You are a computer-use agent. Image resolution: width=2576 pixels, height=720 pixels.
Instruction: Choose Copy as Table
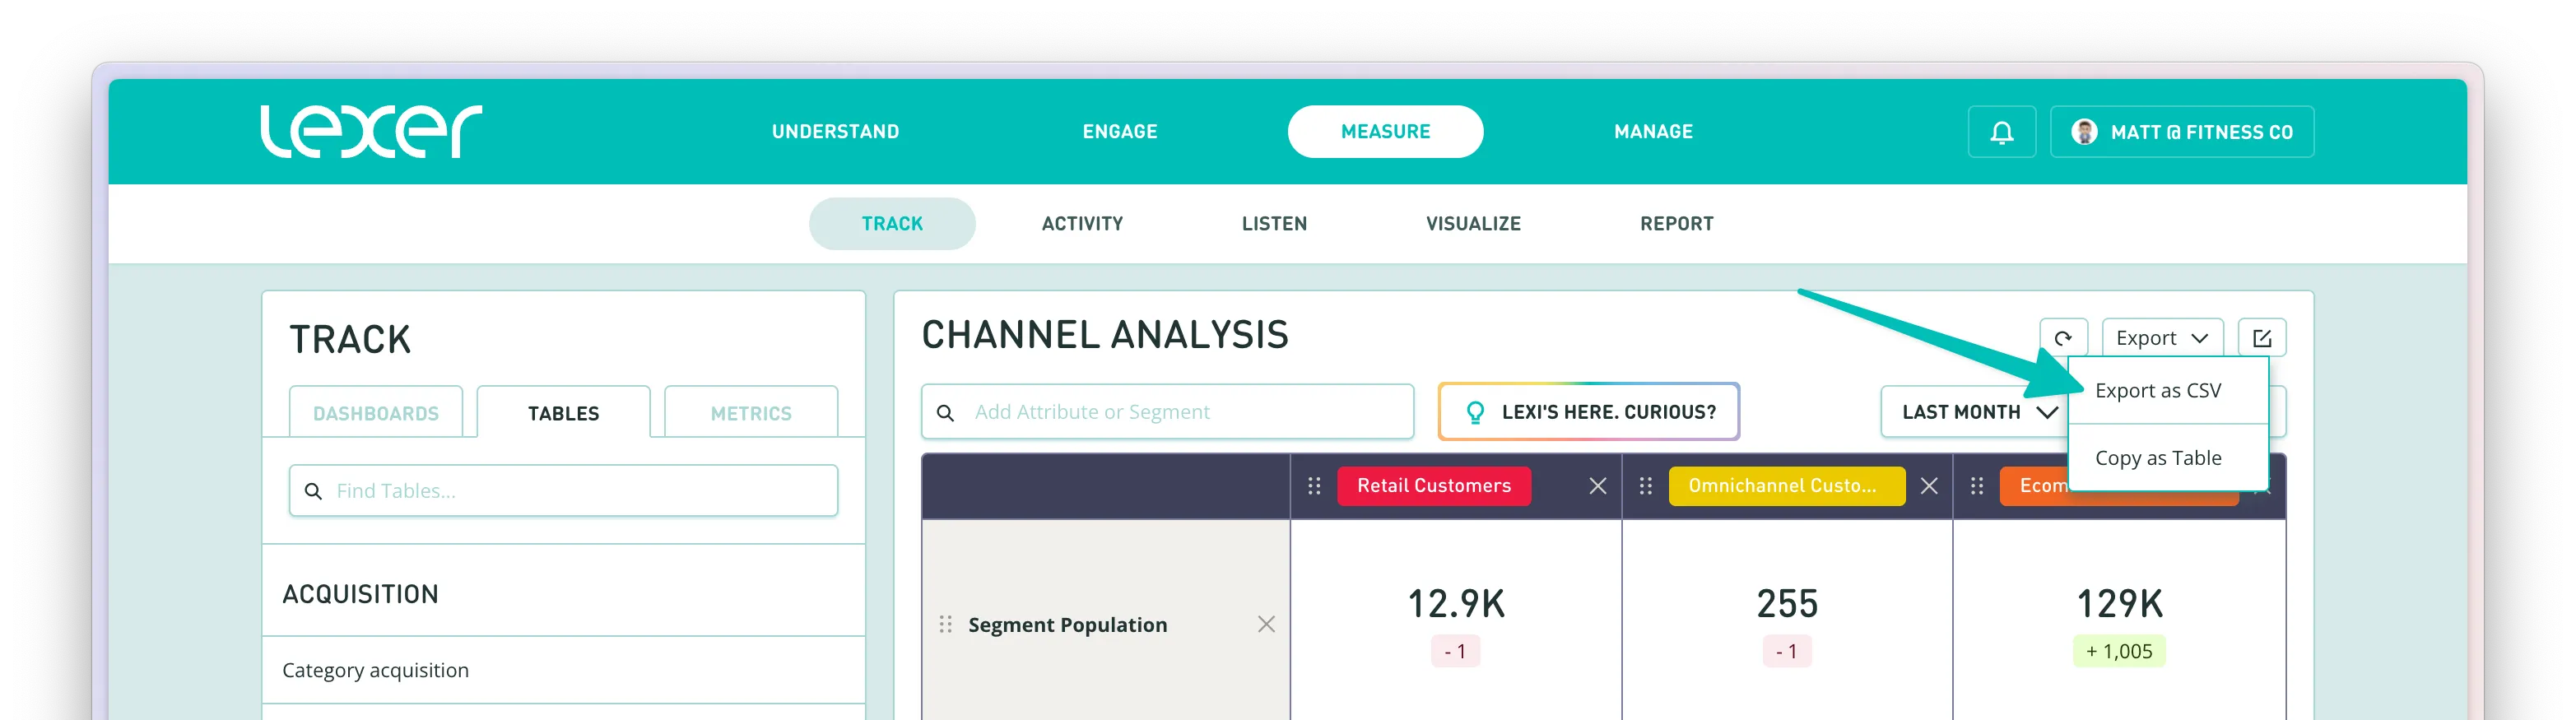click(2167, 458)
